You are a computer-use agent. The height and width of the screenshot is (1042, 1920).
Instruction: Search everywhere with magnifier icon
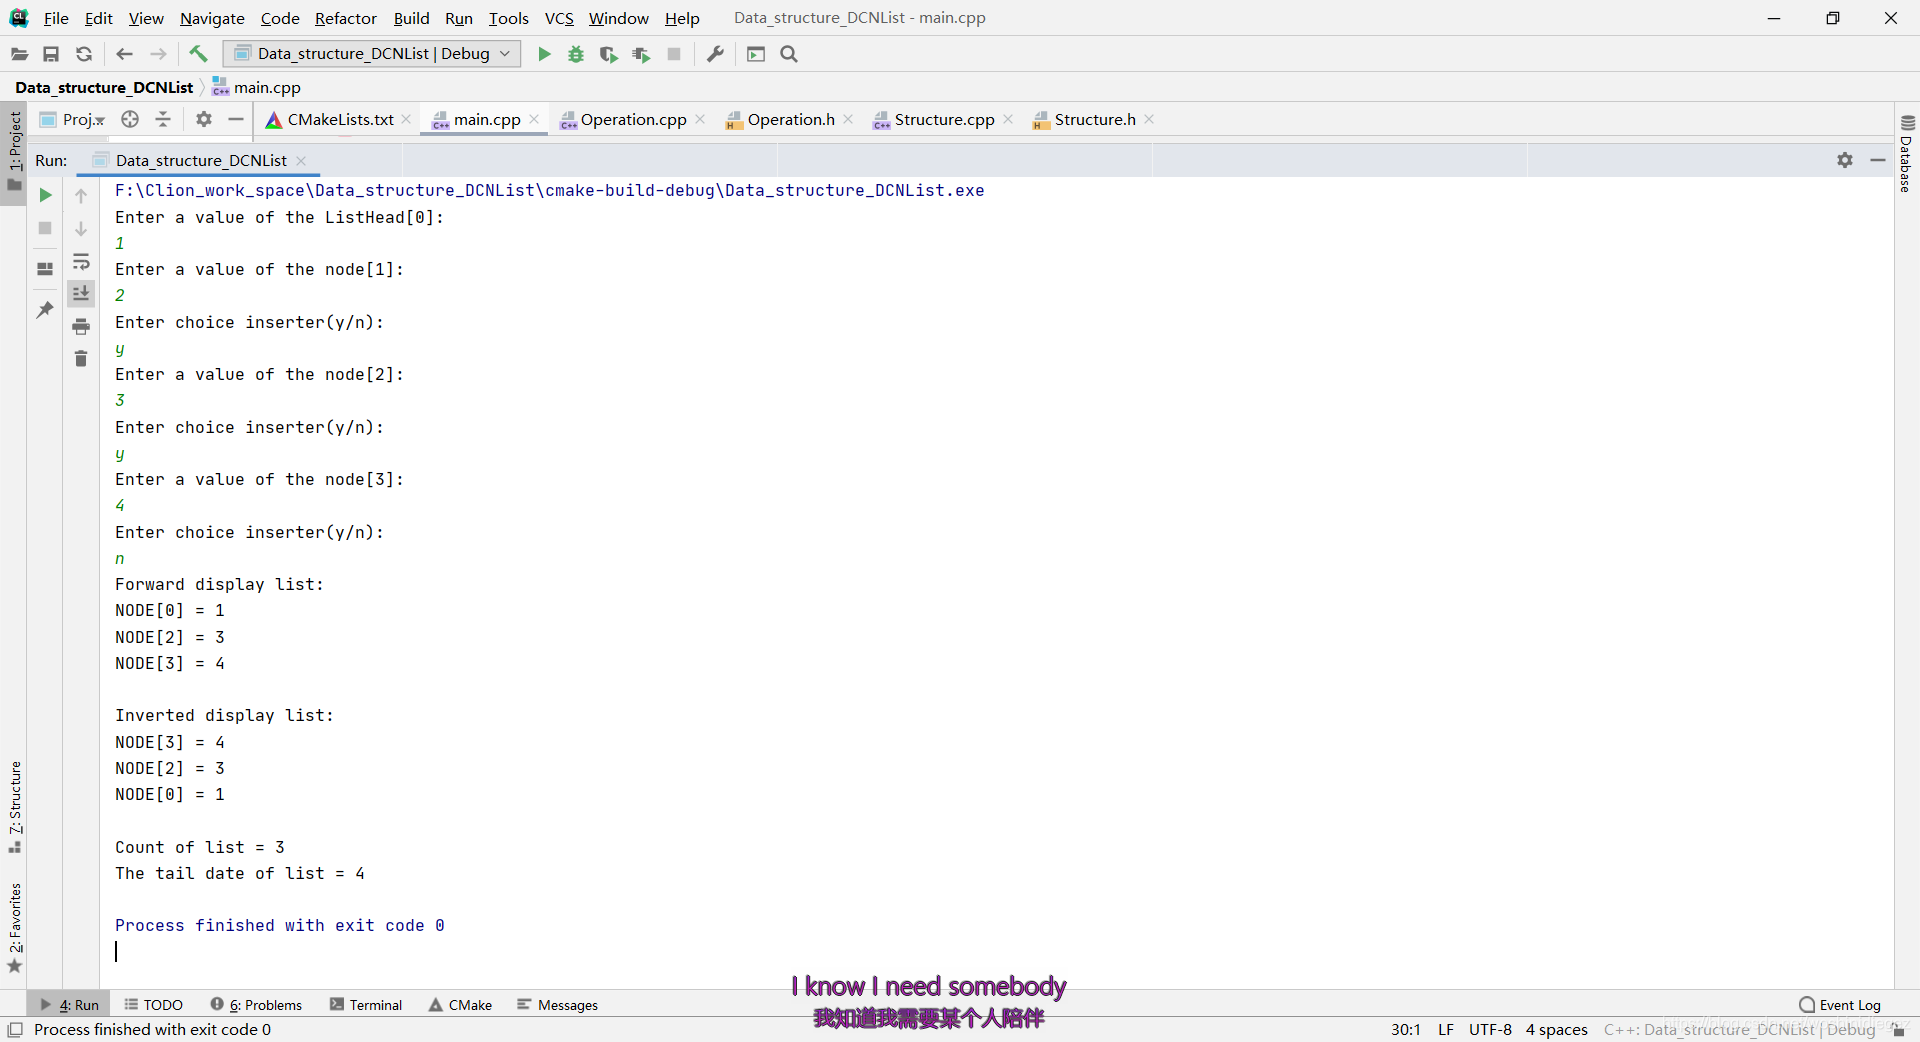[x=789, y=54]
